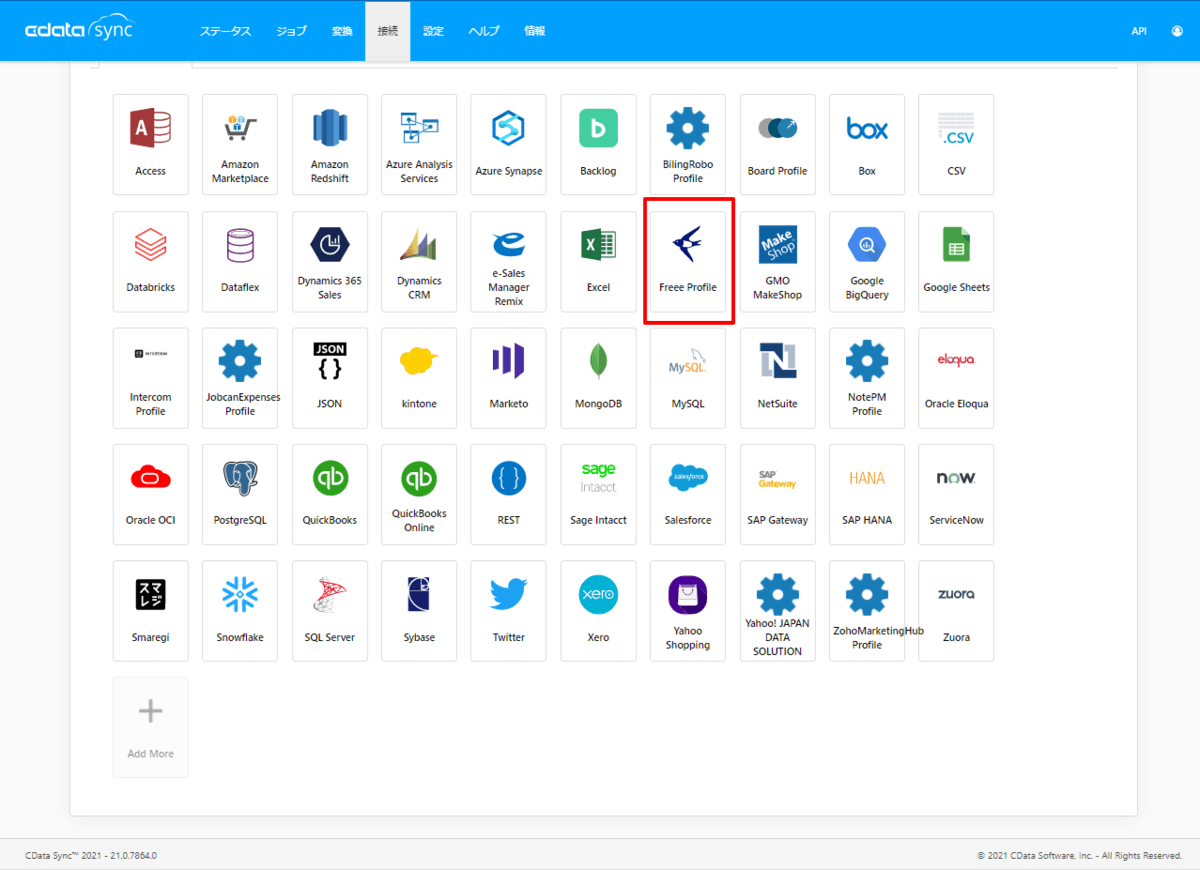This screenshot has height=870, width=1200.
Task: Pick the ServiceNow connector tile
Action: 956,494
